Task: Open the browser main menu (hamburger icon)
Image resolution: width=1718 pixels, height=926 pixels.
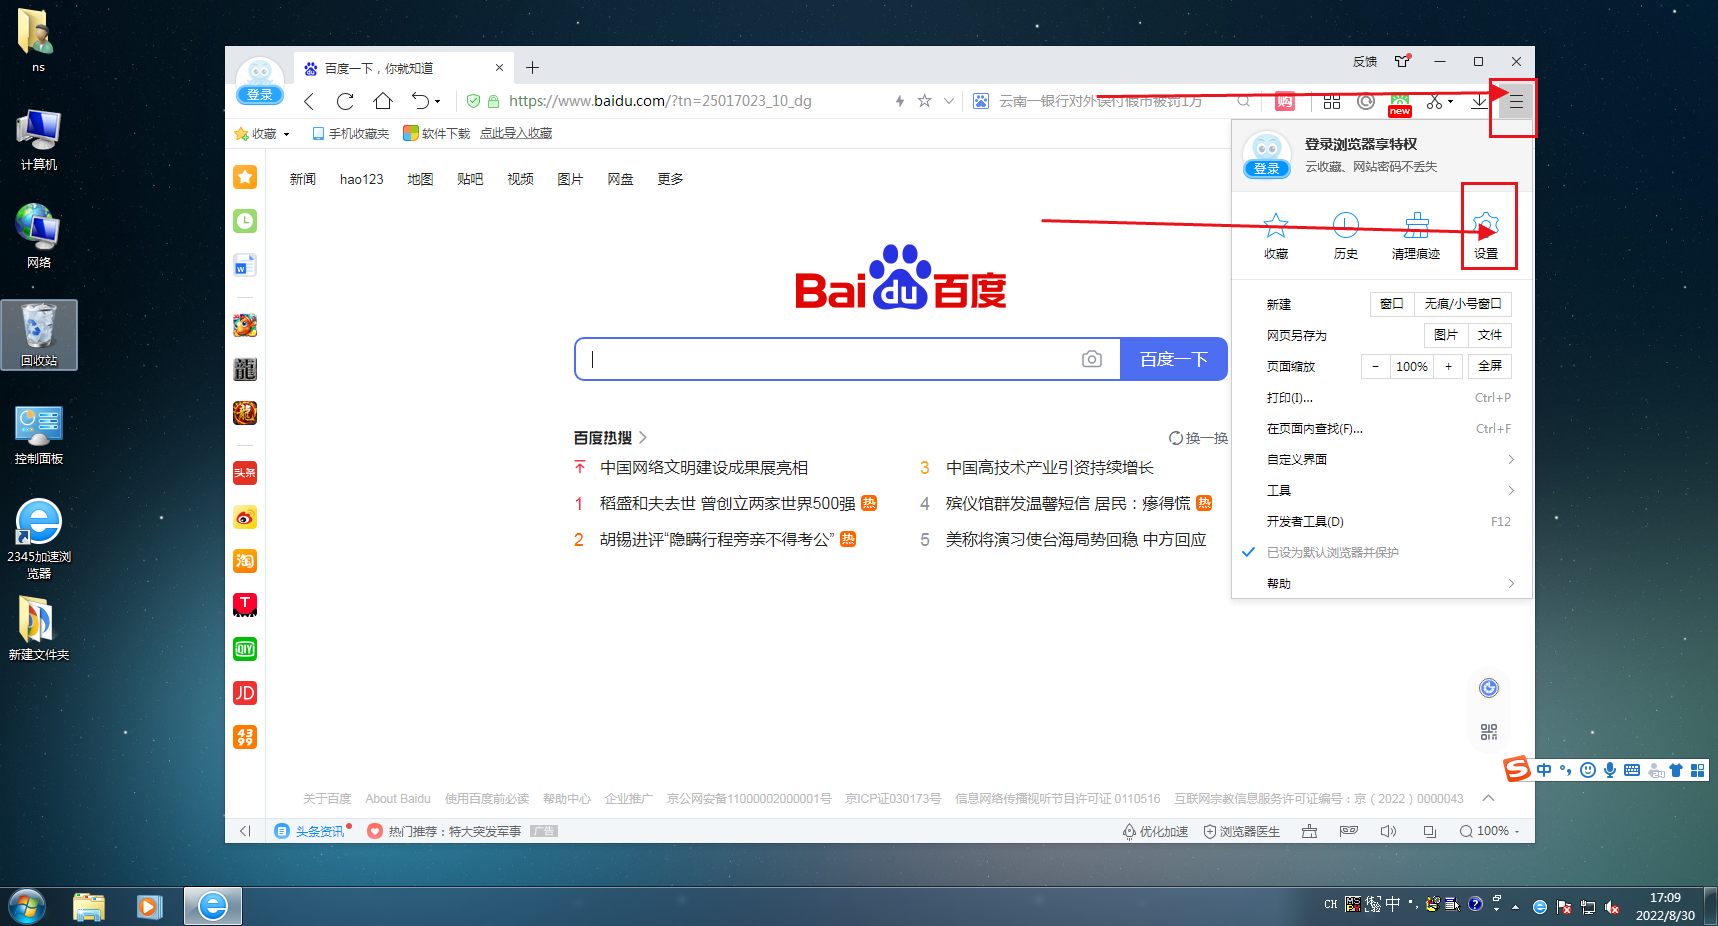Action: (x=1516, y=102)
